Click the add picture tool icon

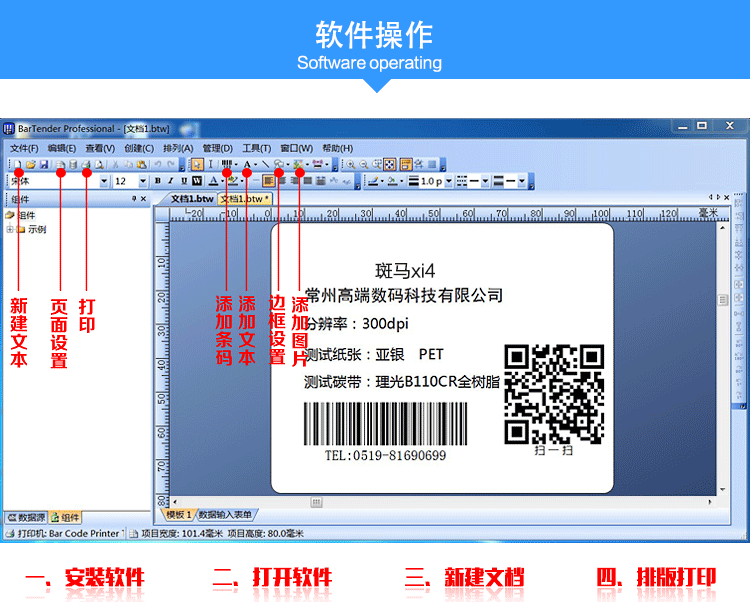[x=298, y=164]
